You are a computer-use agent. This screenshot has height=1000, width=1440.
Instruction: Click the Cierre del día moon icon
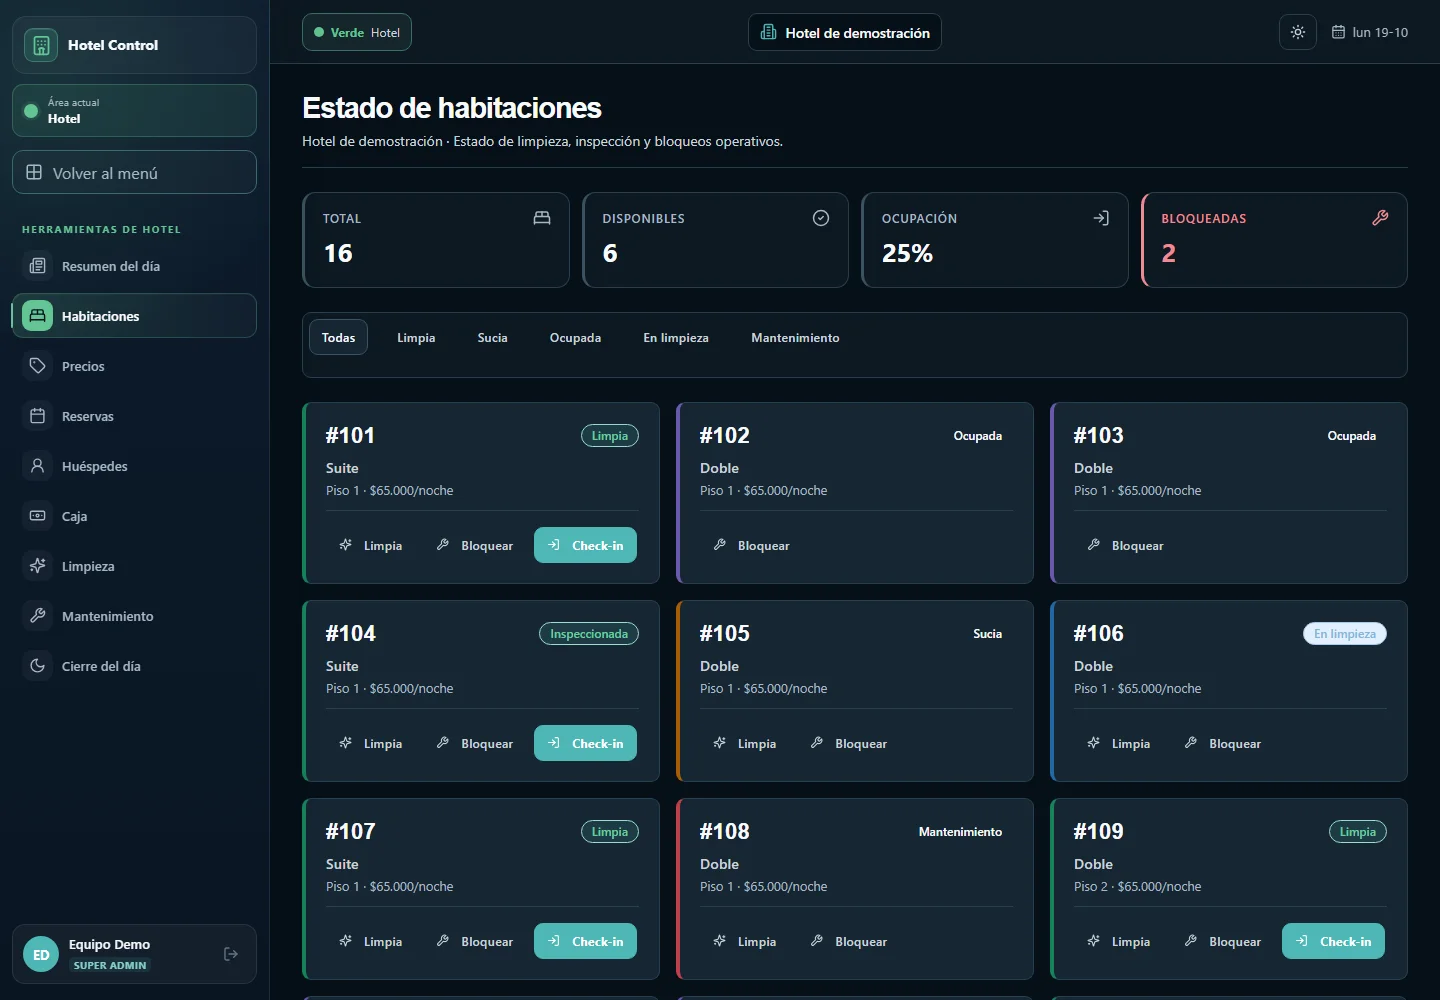point(38,666)
